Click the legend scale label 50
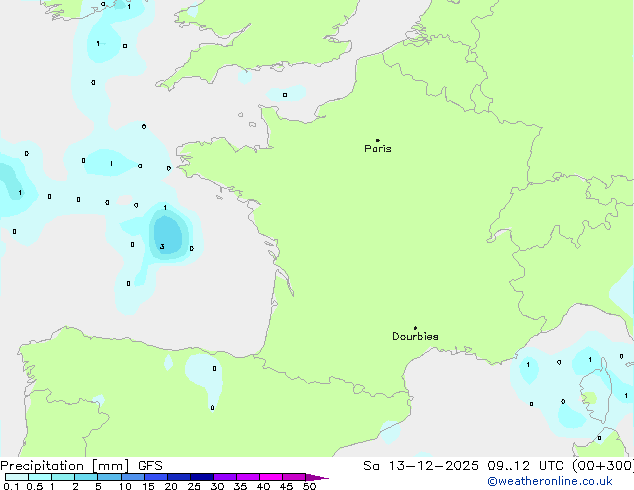634x490 pixels. pos(309,486)
